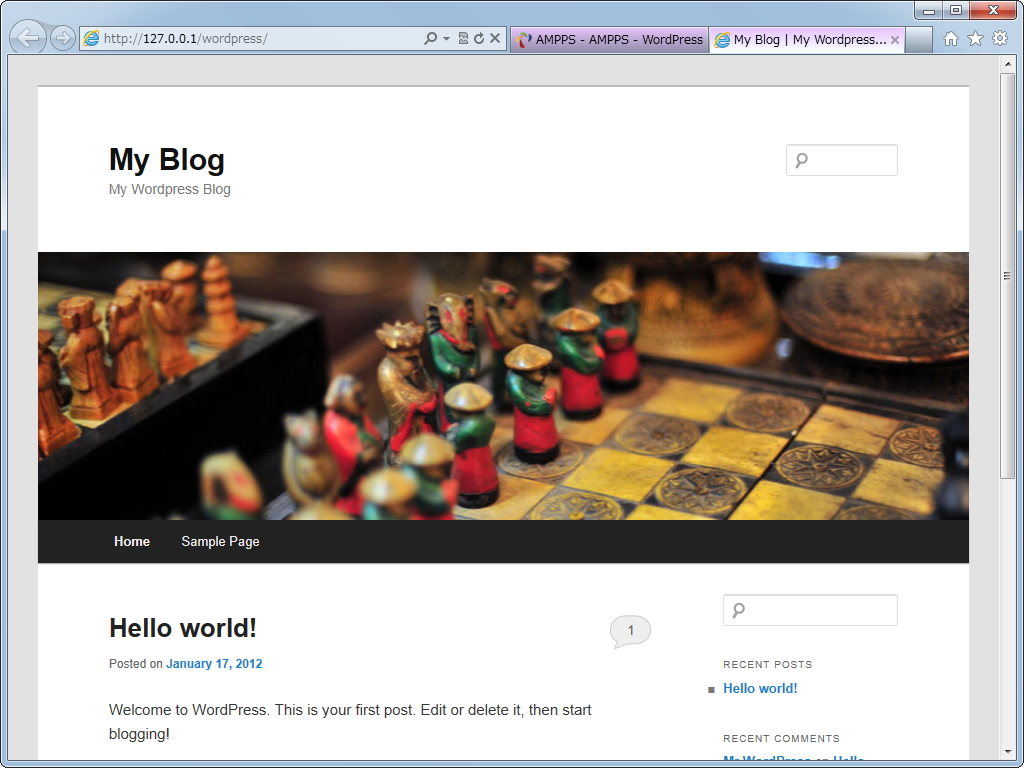This screenshot has height=768, width=1024.
Task: Click the "My Wordpress Blog" tagline text
Action: point(170,189)
